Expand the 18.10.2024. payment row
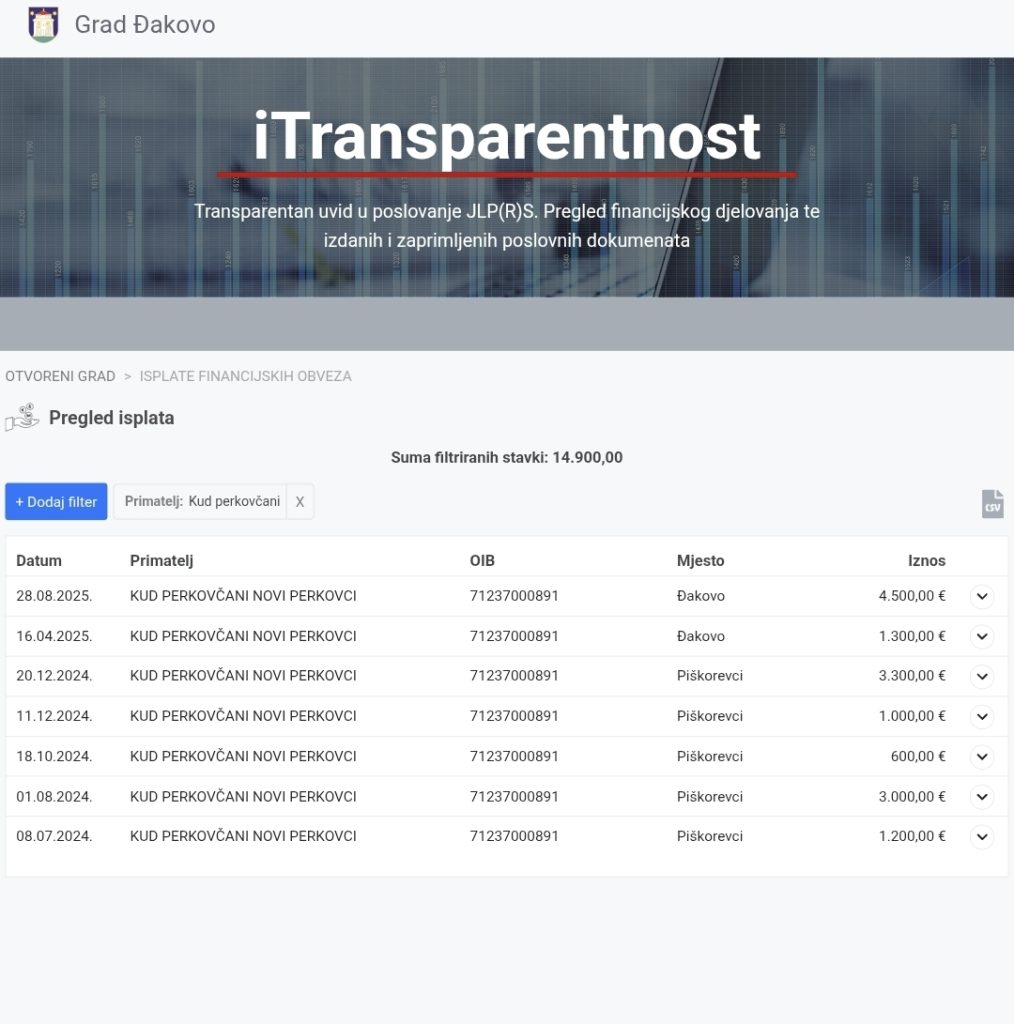 pyautogui.click(x=982, y=756)
